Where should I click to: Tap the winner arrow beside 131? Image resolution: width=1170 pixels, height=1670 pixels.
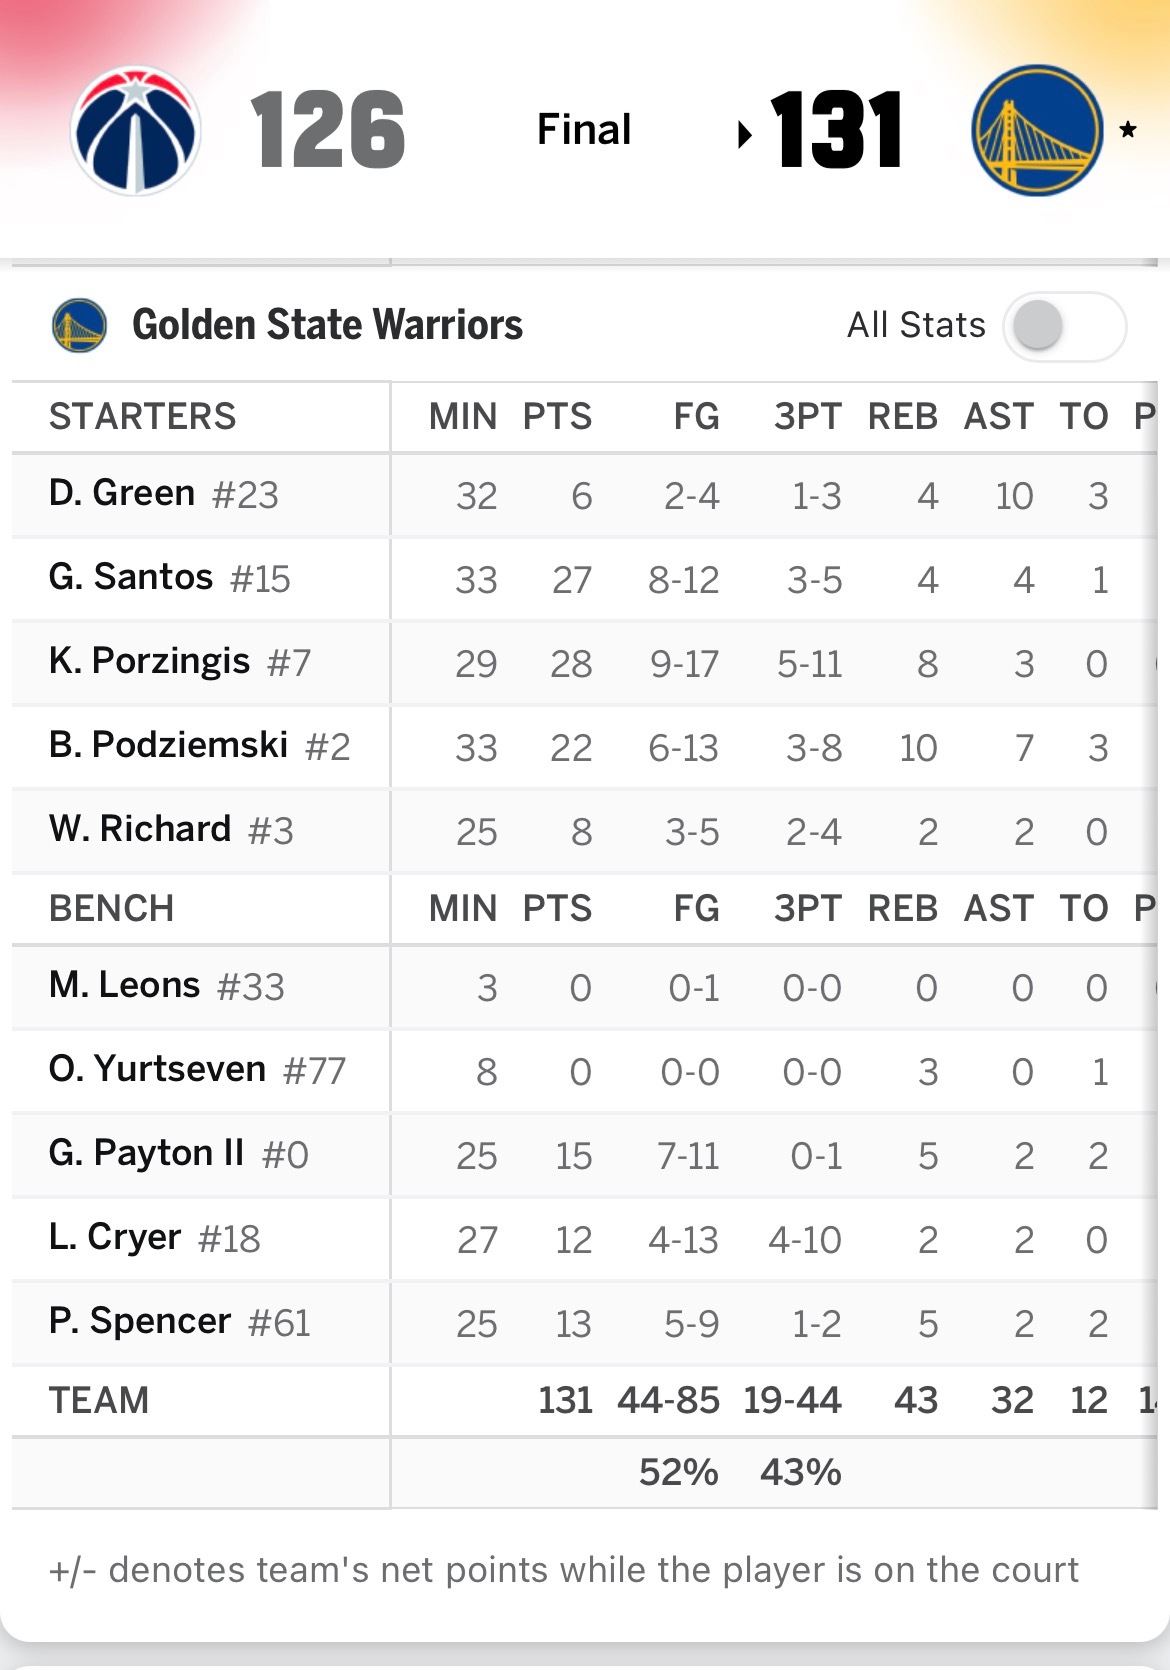point(744,133)
